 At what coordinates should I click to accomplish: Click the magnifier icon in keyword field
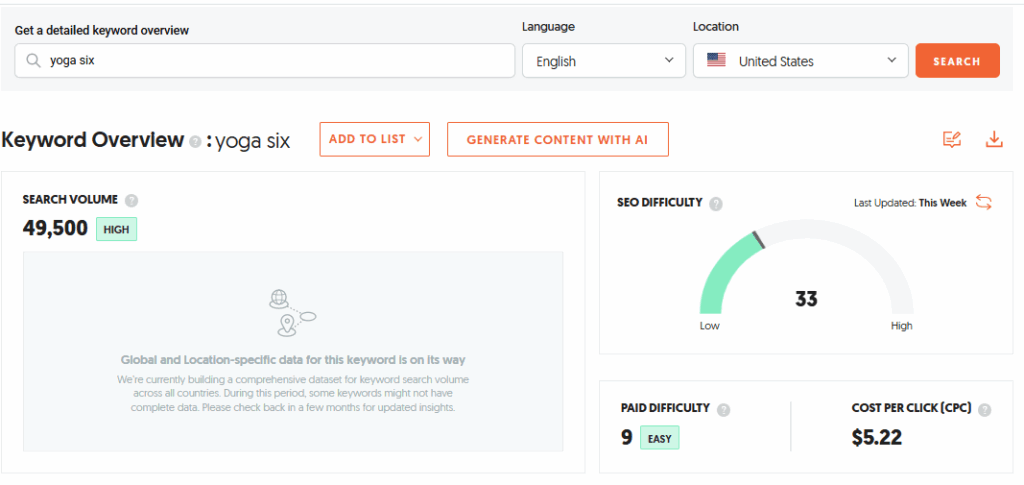[x=33, y=61]
